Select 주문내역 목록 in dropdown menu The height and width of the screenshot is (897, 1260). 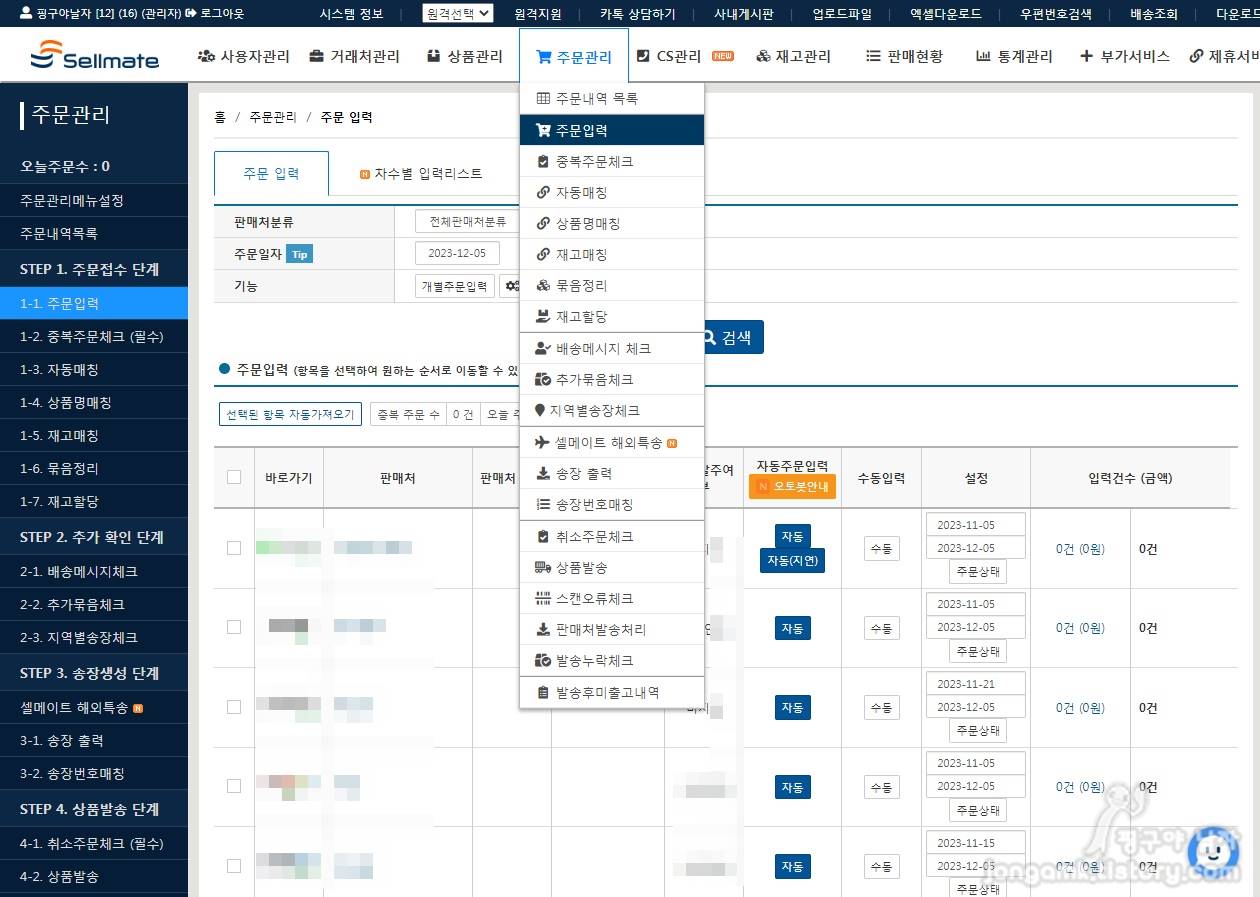click(x=612, y=98)
